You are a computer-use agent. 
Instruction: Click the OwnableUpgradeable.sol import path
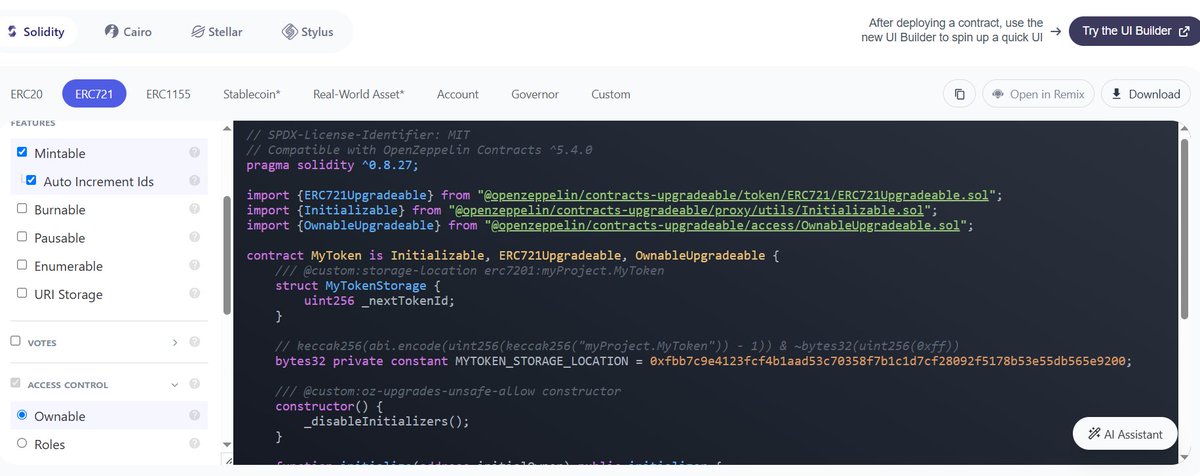pos(725,225)
